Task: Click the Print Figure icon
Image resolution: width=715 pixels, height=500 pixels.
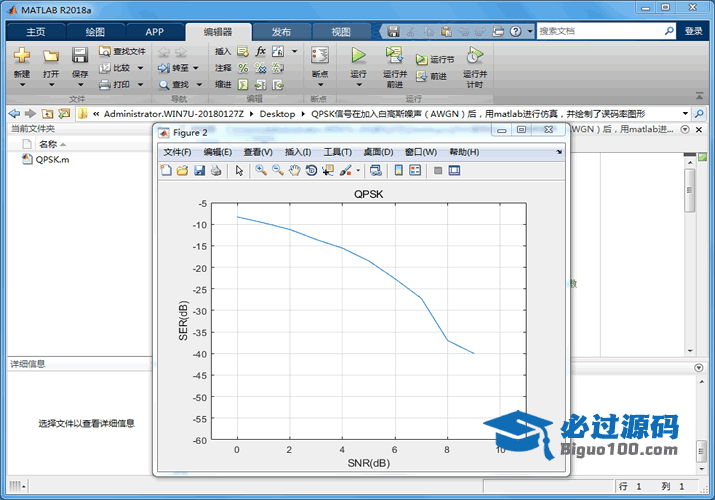Action: click(x=215, y=171)
